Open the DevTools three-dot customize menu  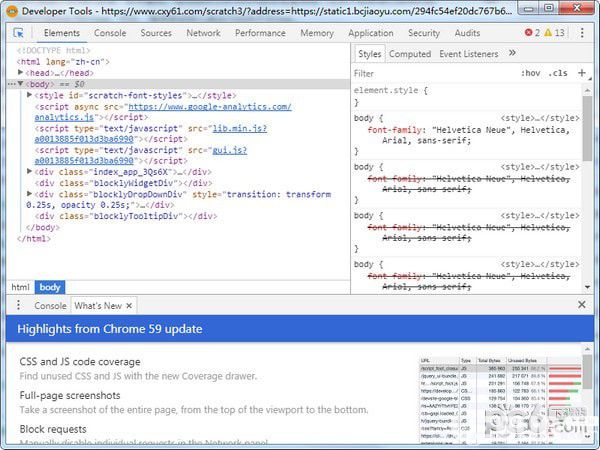click(x=582, y=33)
